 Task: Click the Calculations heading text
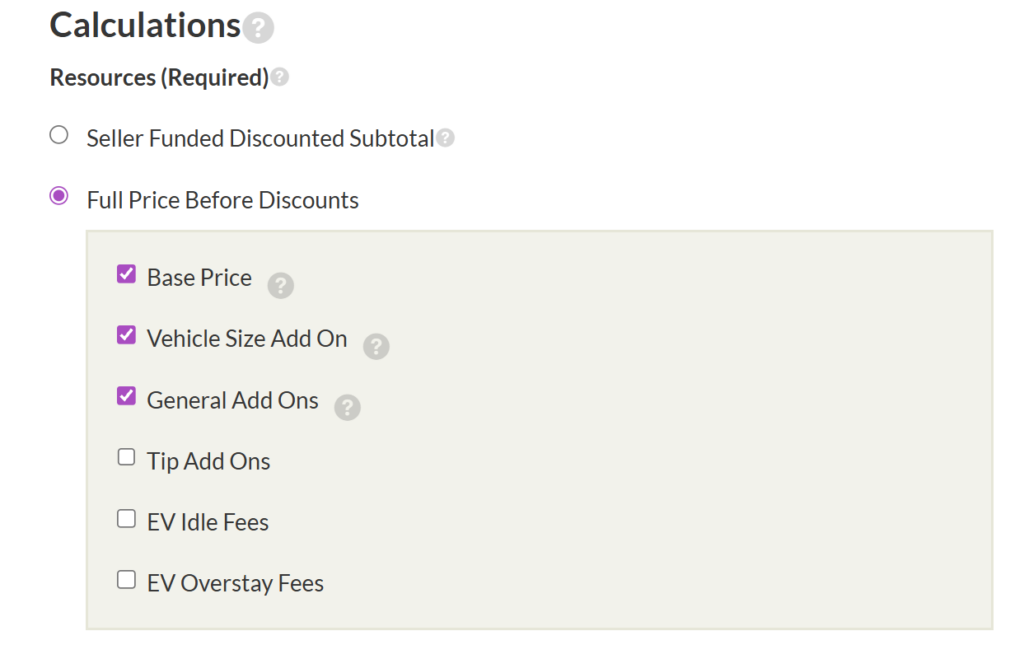[145, 25]
